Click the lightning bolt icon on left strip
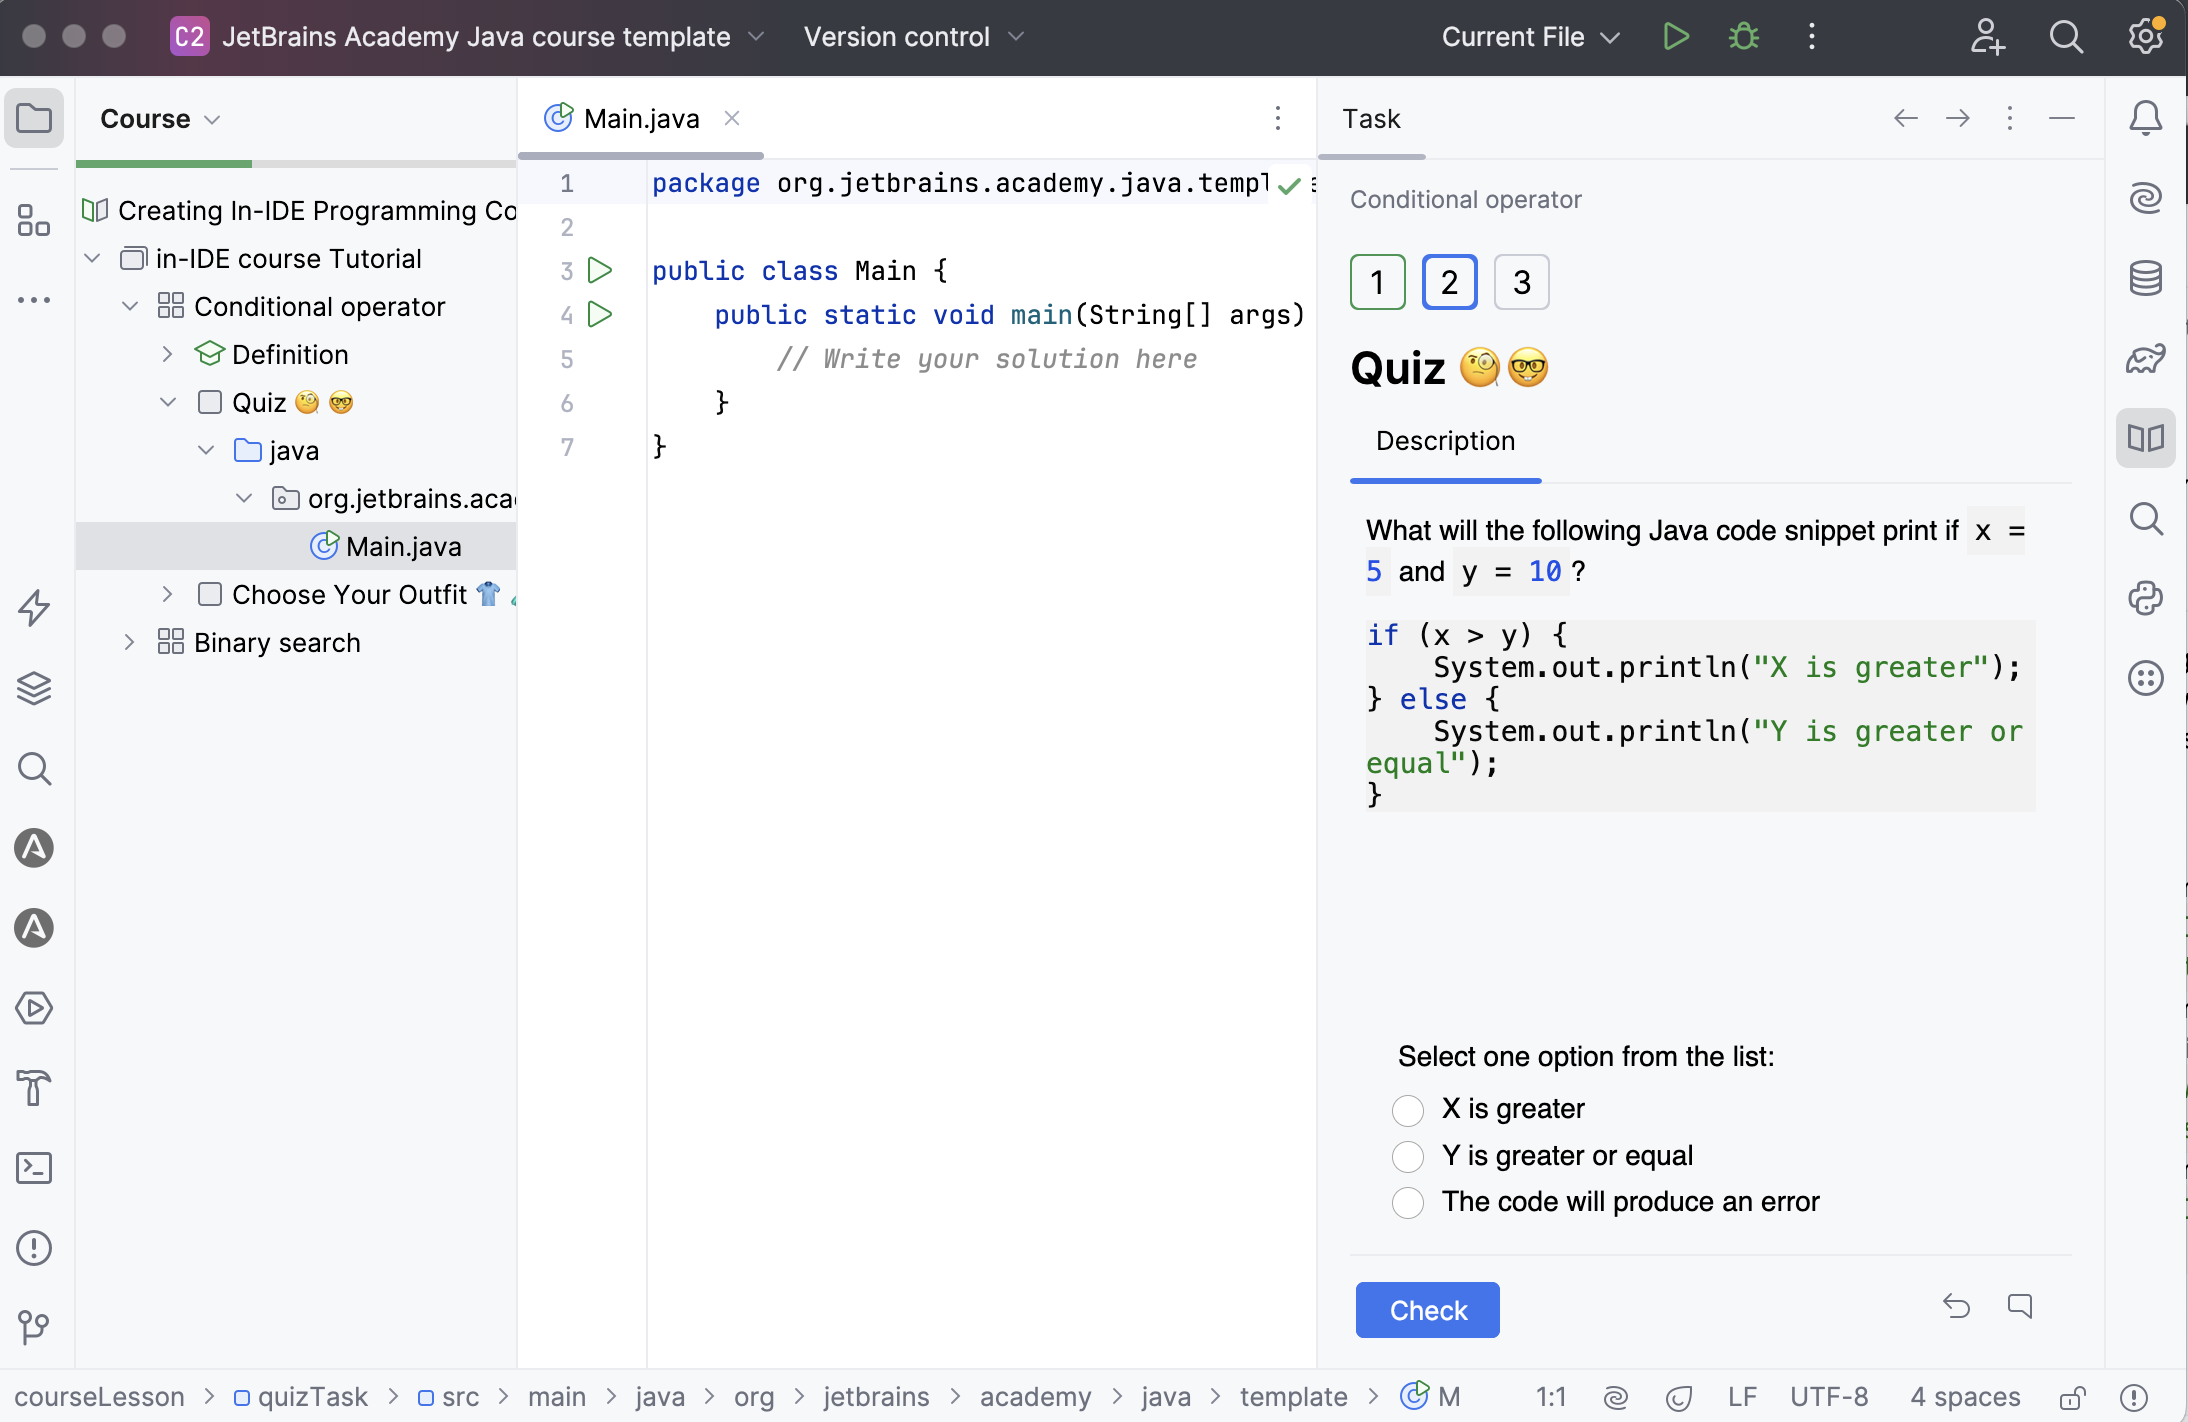Screen dimensions: 2188x1422 pos(34,608)
